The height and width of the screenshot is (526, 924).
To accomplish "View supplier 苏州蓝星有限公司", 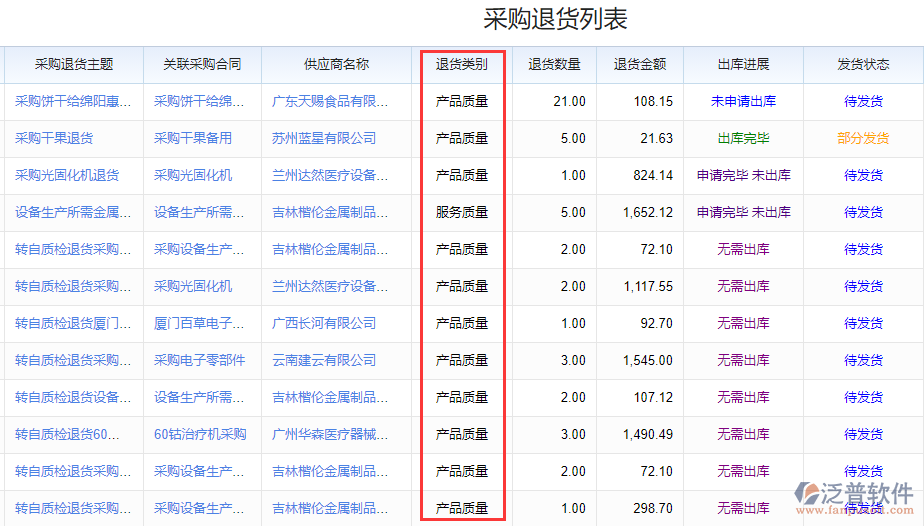I will [x=324, y=138].
